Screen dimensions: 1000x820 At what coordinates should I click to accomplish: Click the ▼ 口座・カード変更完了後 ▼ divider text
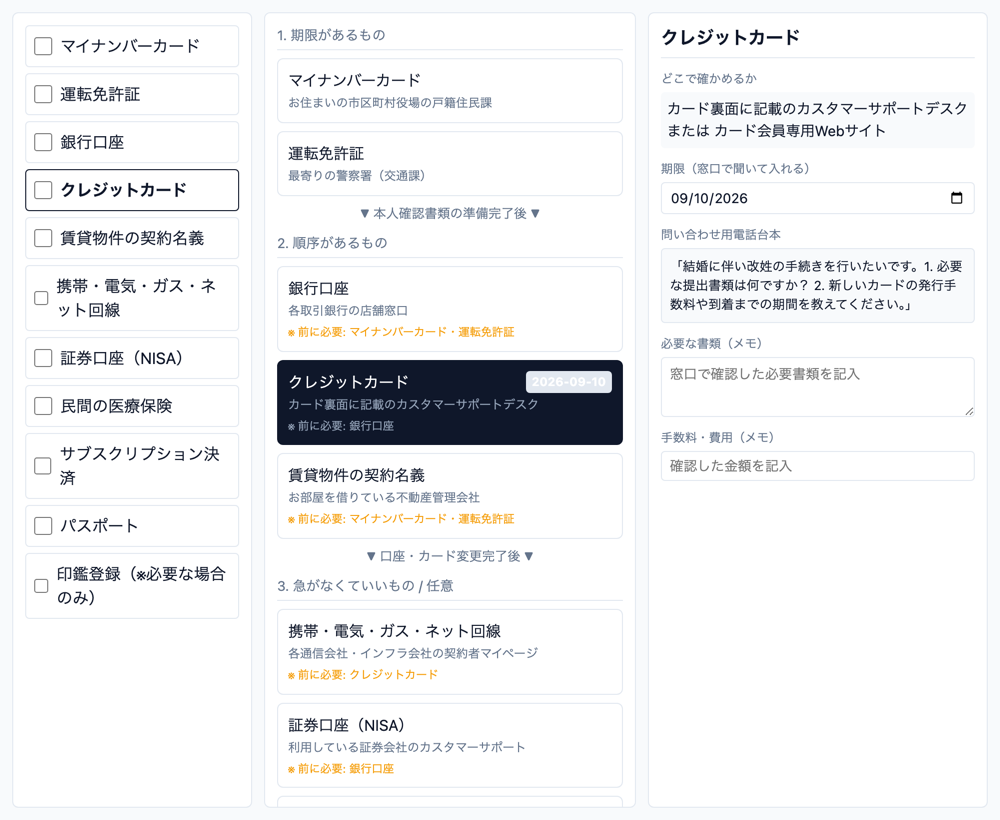[450, 556]
